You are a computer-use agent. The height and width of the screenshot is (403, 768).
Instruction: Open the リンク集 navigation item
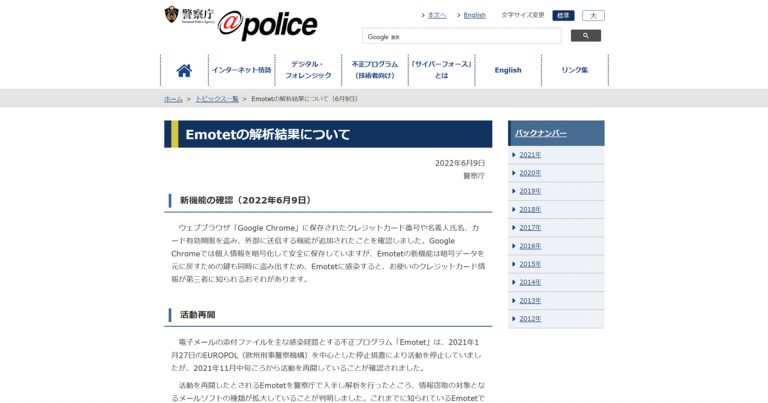click(x=574, y=71)
